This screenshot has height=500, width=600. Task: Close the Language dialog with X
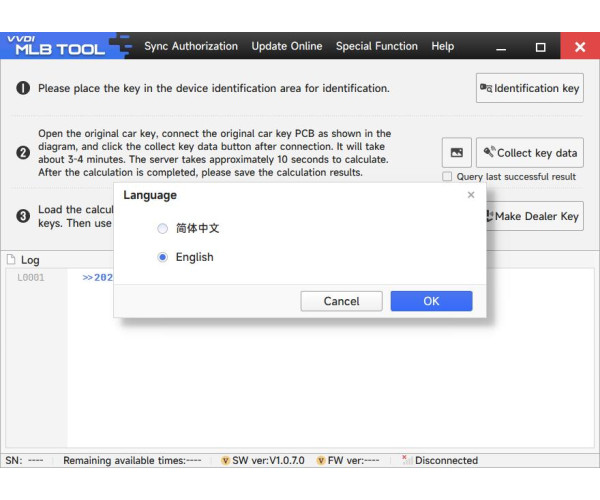(x=471, y=195)
